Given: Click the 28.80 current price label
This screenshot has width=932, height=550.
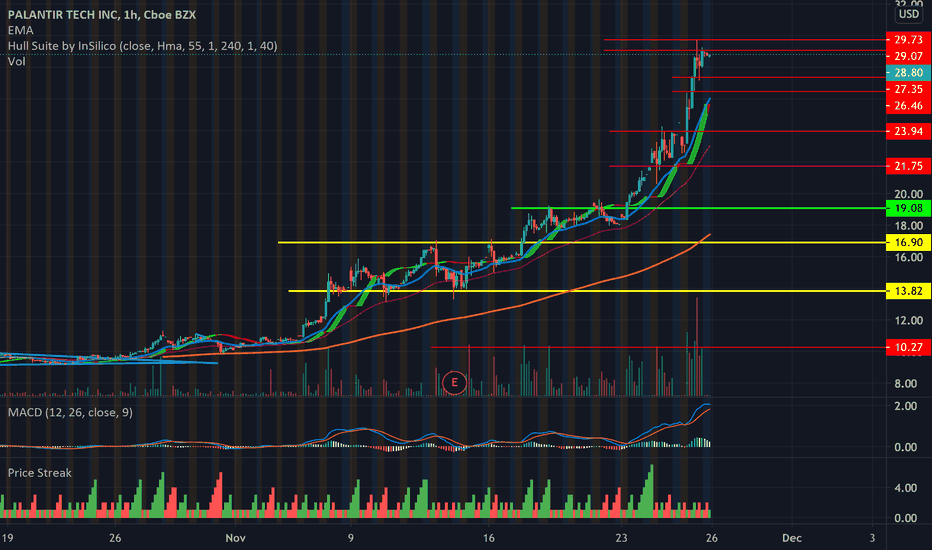Looking at the screenshot, I should (x=908, y=73).
